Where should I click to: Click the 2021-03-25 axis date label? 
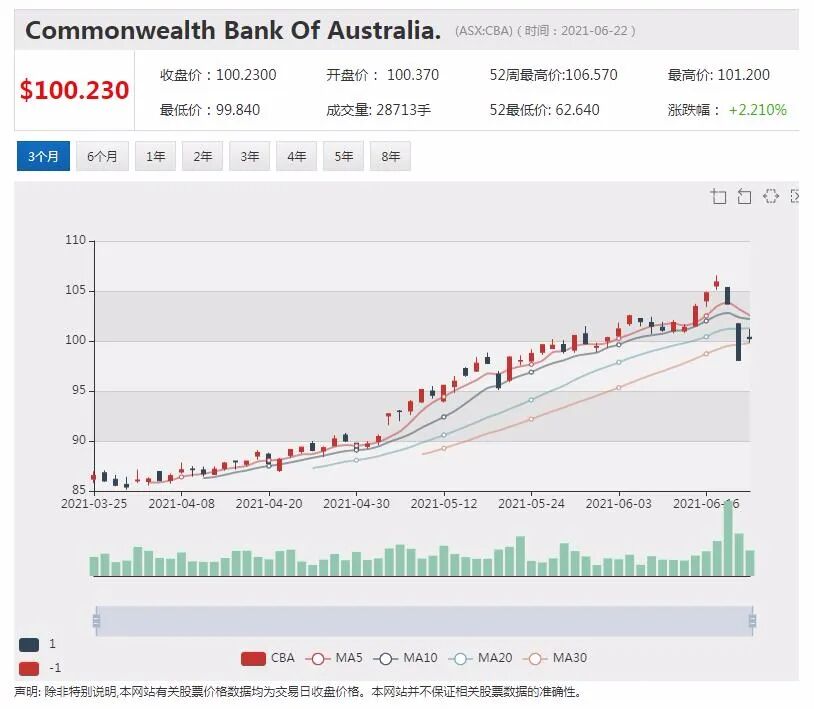tap(94, 503)
